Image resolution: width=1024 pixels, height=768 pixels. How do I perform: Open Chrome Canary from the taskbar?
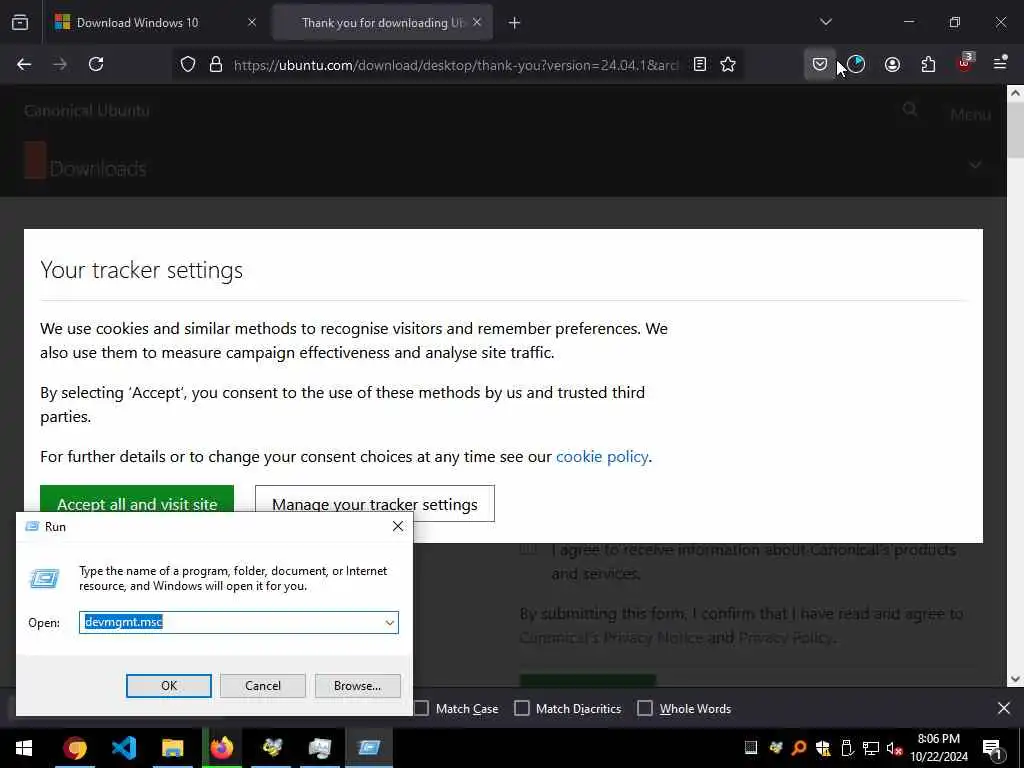[x=75, y=748]
